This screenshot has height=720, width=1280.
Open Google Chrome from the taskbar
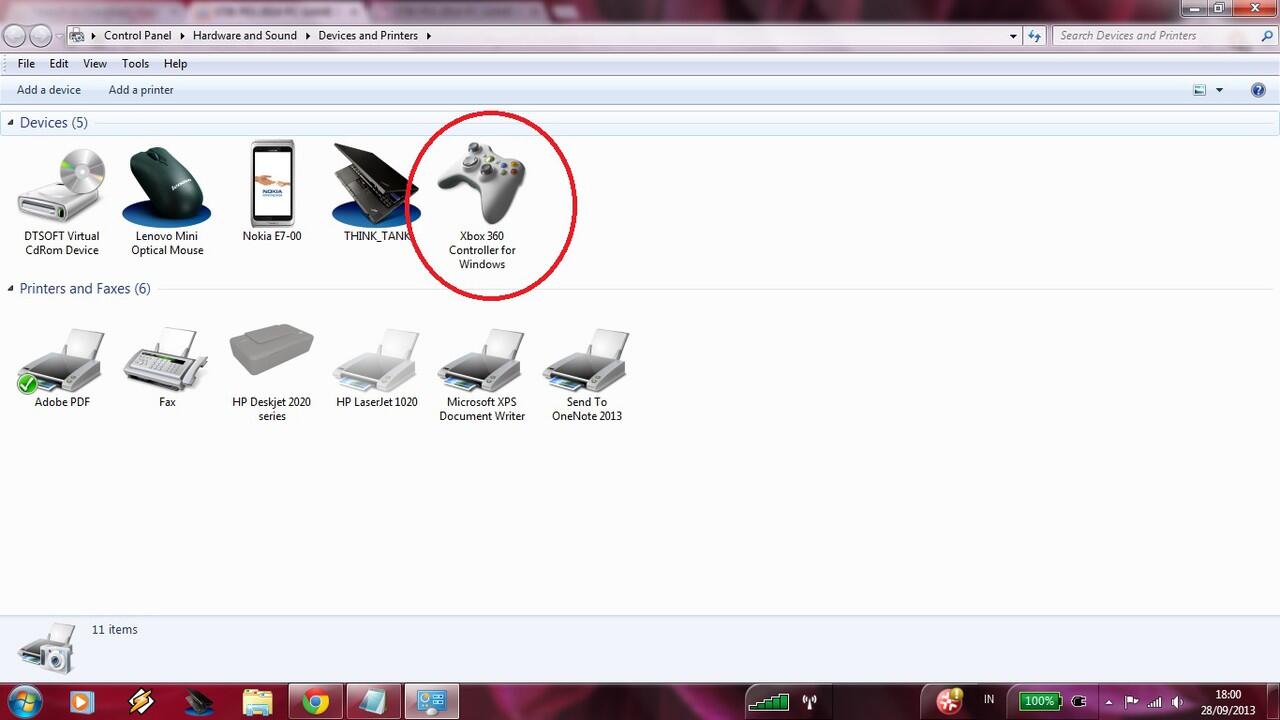(316, 702)
